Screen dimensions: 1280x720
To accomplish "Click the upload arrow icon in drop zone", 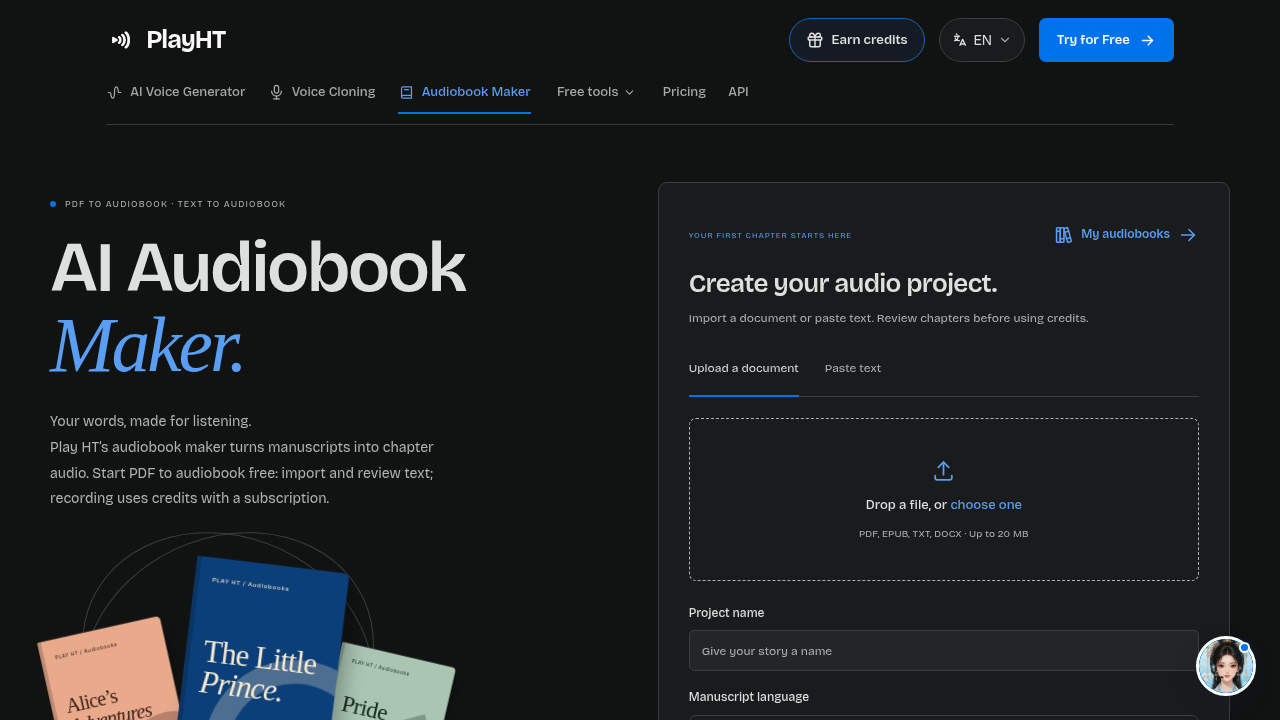I will pyautogui.click(x=943, y=471).
